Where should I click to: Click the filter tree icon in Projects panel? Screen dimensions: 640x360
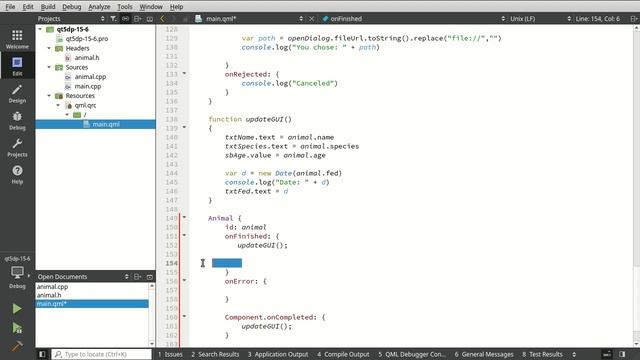click(x=113, y=18)
